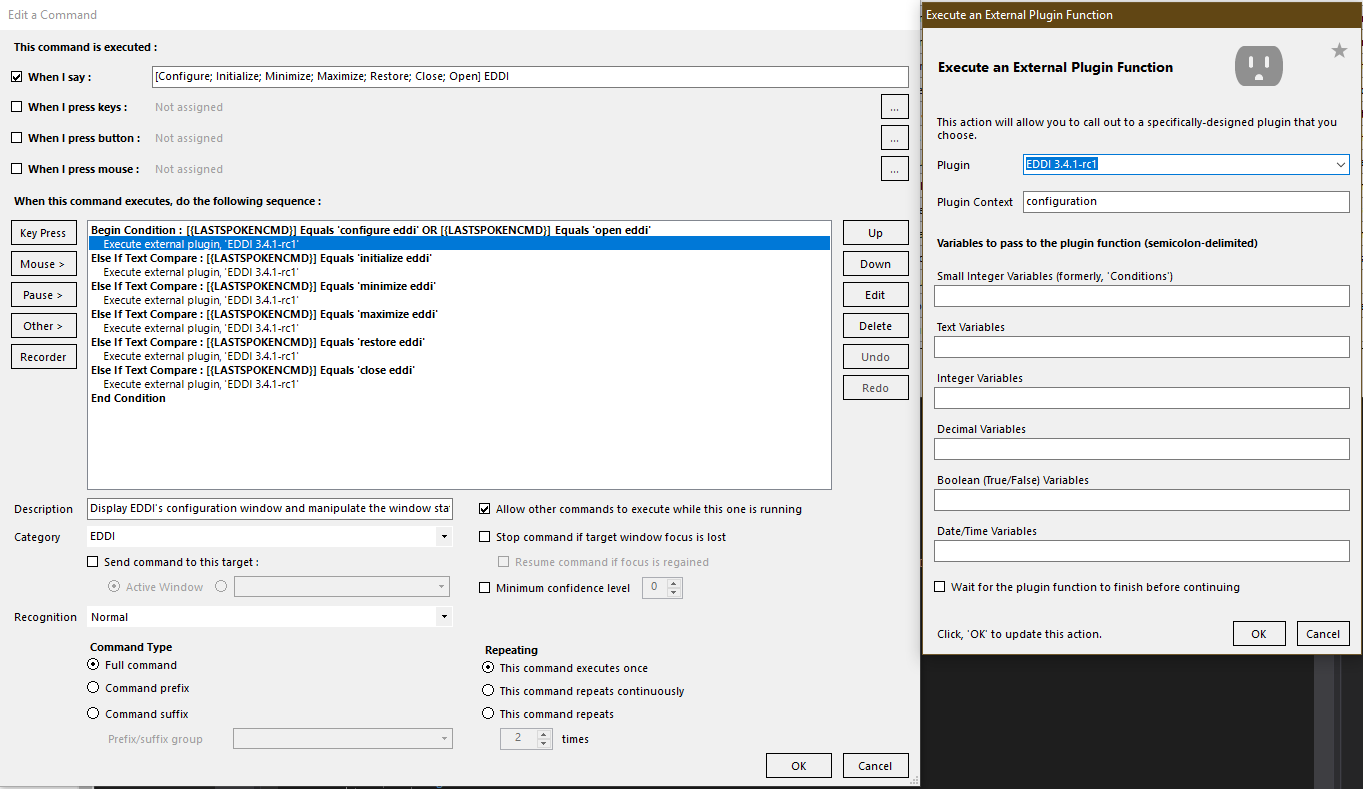Click the star favorite icon in plugin dialog
This screenshot has width=1363, height=789.
tap(1339, 48)
